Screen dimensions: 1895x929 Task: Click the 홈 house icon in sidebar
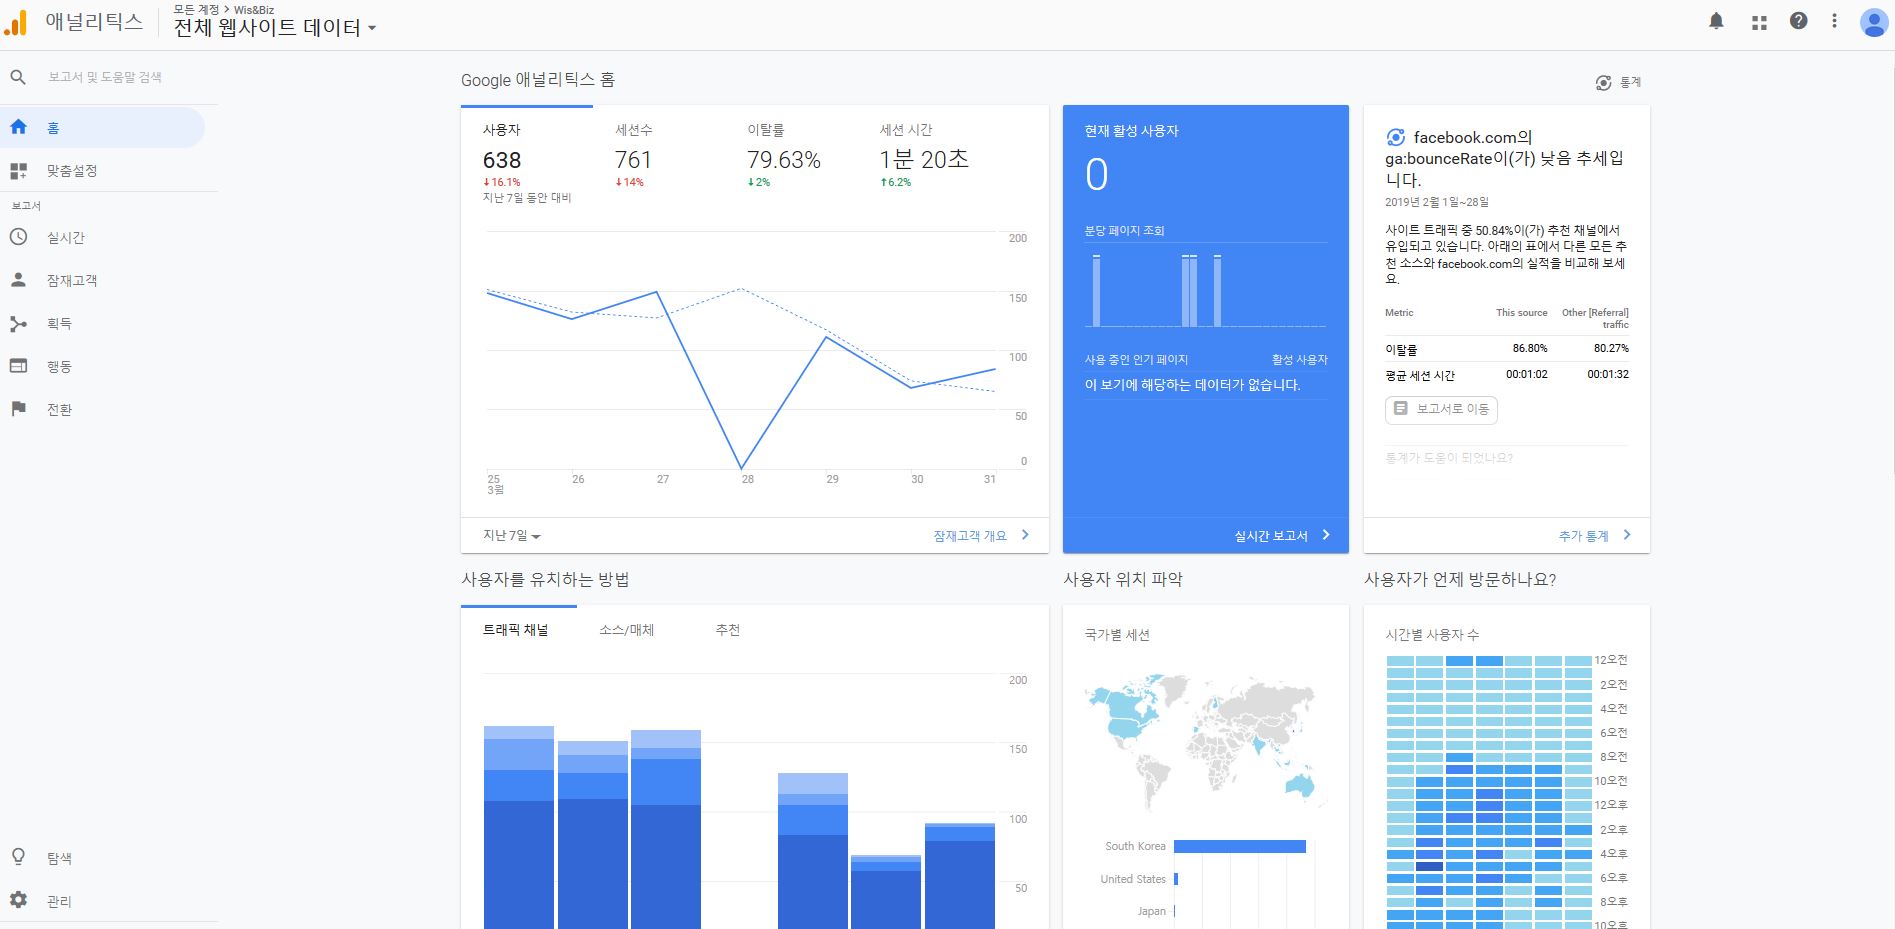[18, 127]
